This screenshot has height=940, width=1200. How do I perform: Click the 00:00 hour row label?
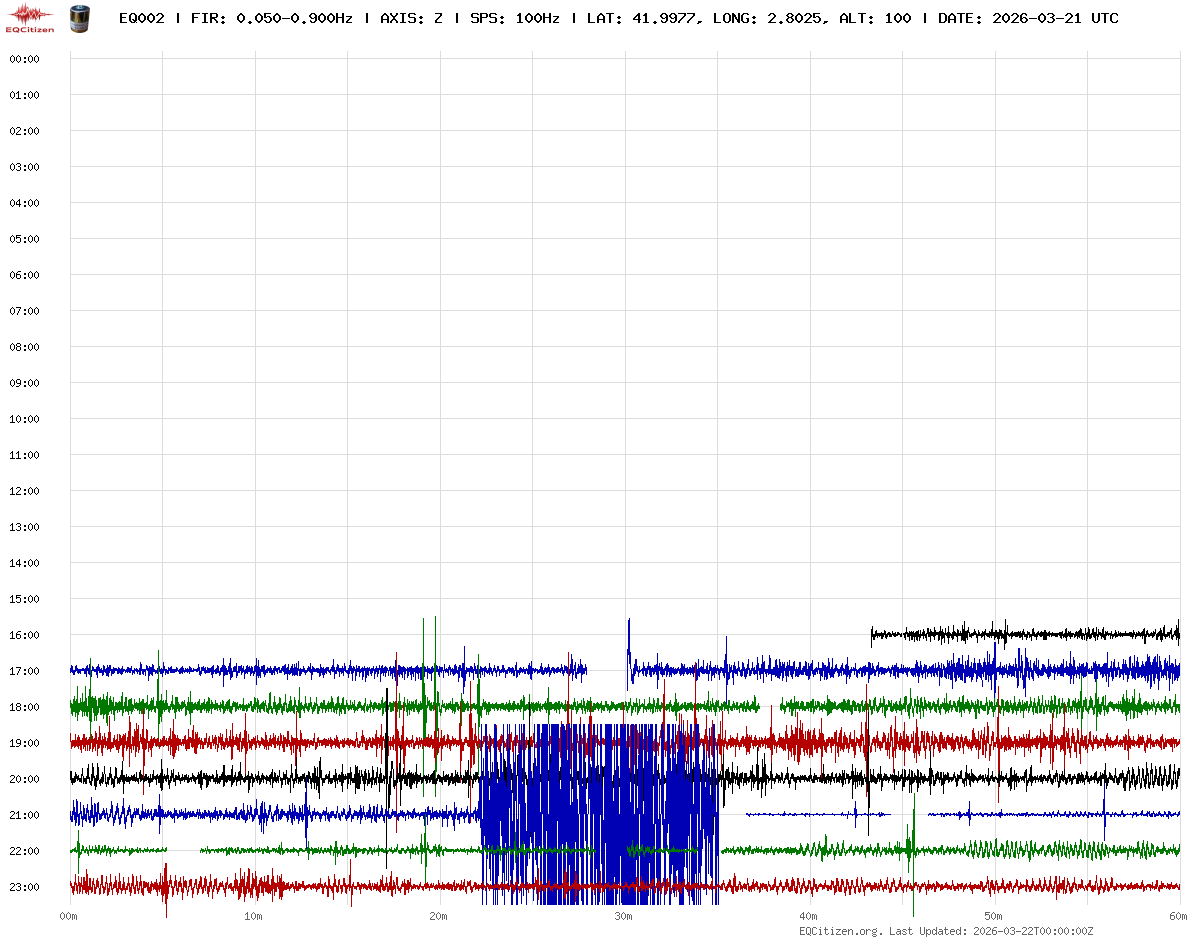[24, 59]
